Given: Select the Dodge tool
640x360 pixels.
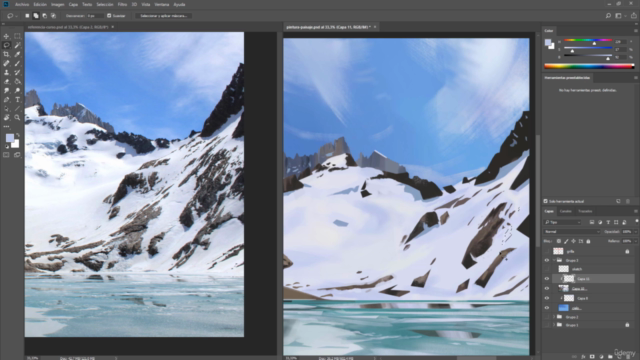Looking at the screenshot, I should (17, 90).
